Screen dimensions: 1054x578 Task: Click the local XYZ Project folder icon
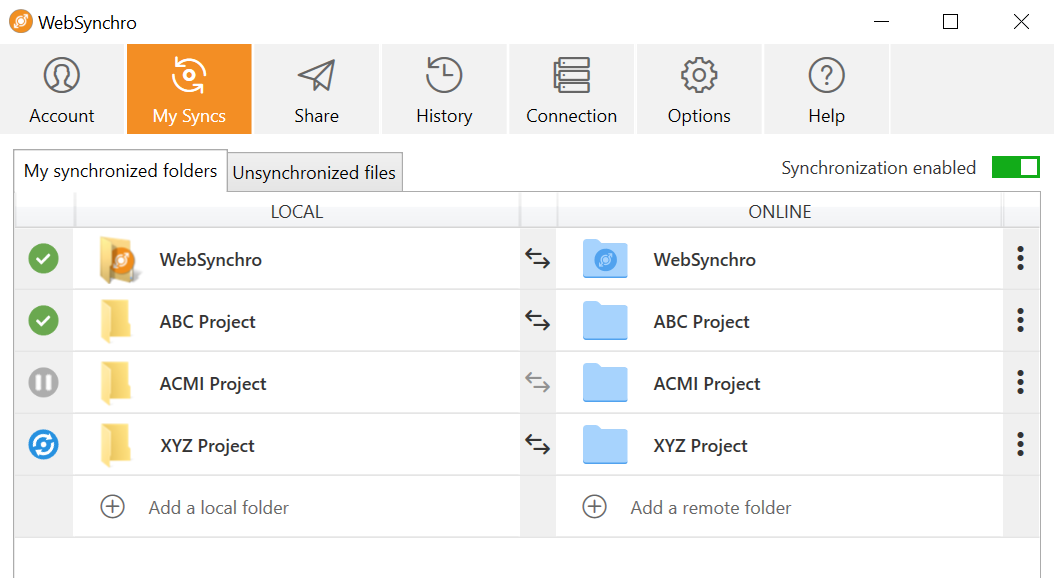116,445
